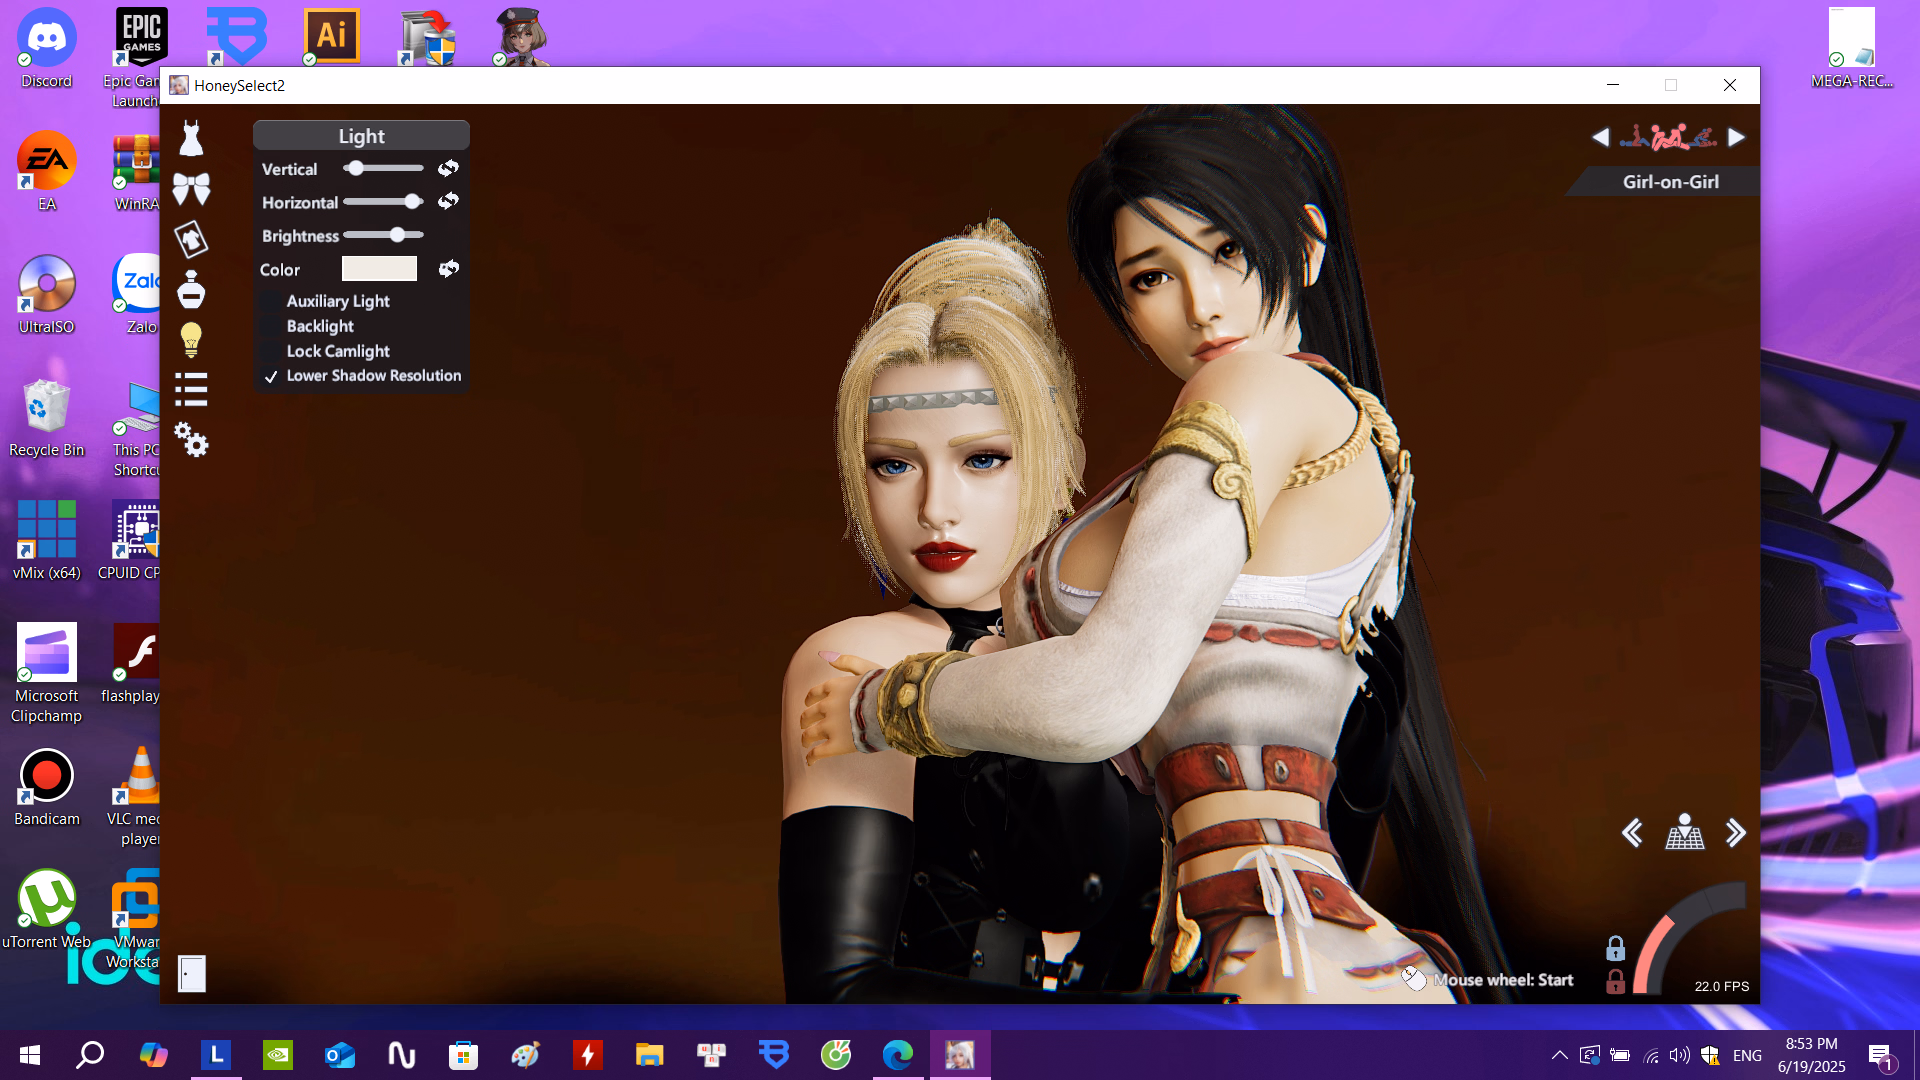Screen dimensions: 1920x1080
Task: Show hidden tray icons chevron
Action: 1559,1055
